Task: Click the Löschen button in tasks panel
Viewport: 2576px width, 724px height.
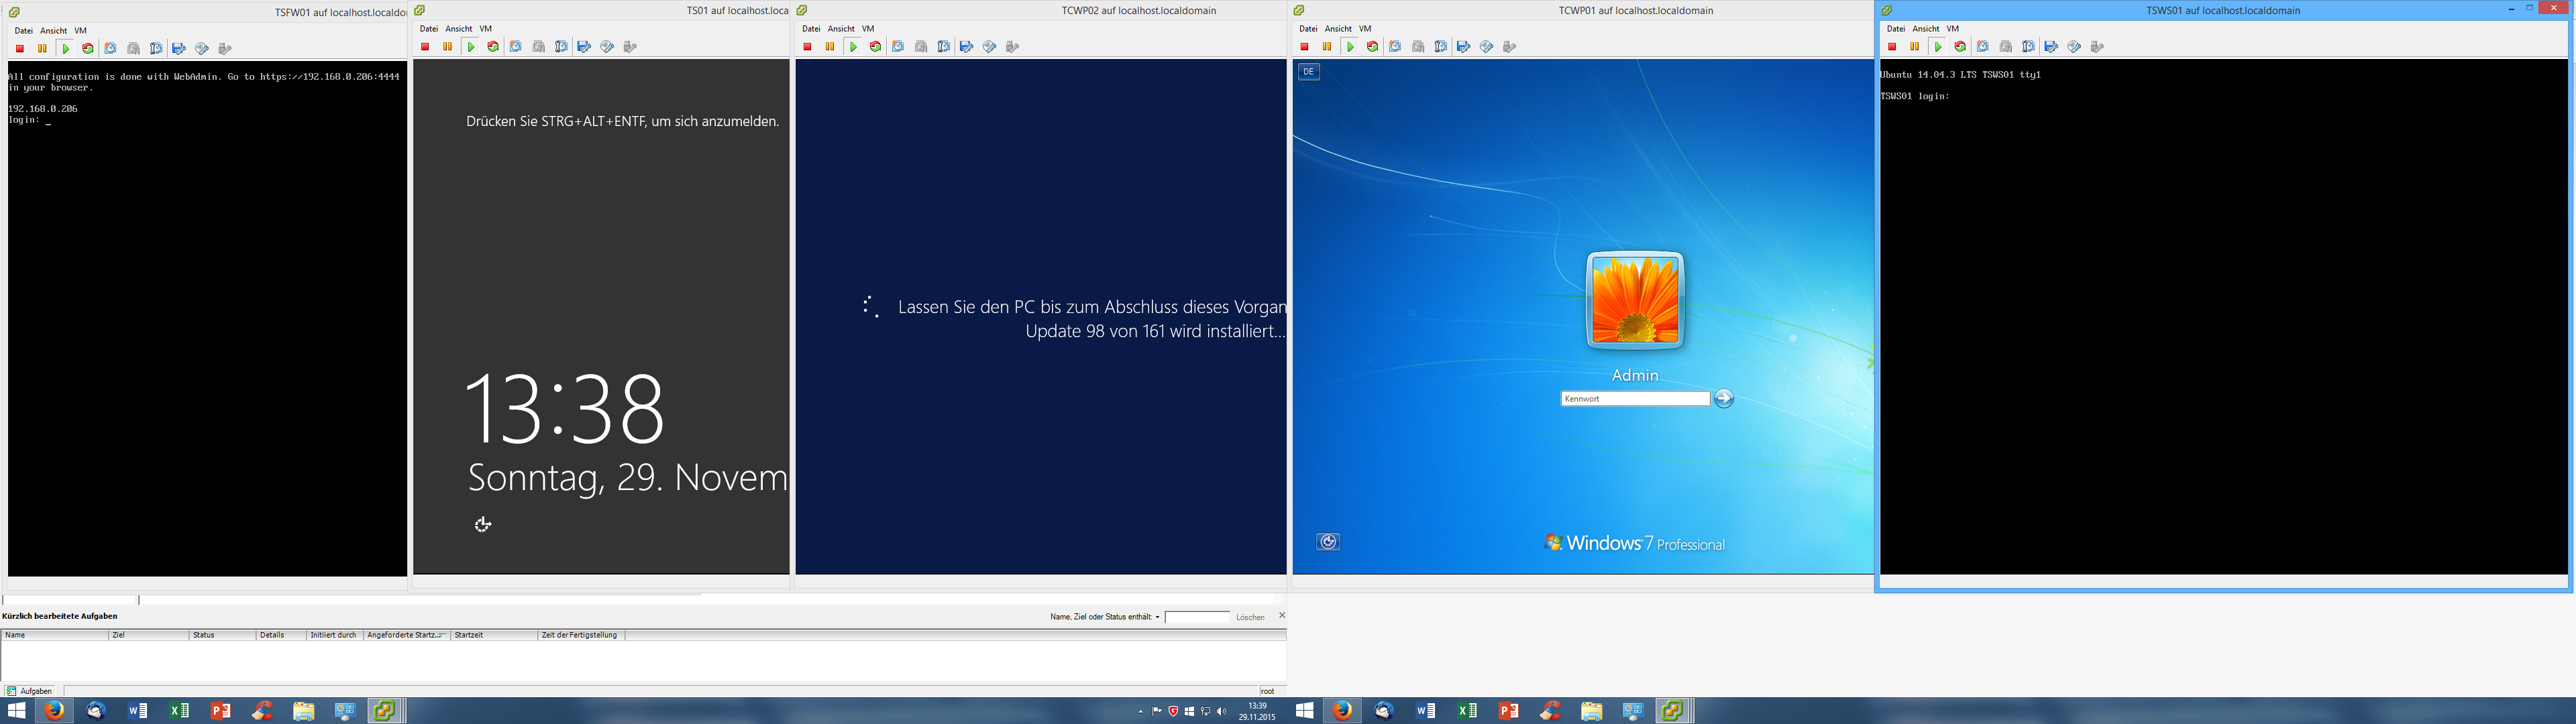Action: click(x=1250, y=617)
